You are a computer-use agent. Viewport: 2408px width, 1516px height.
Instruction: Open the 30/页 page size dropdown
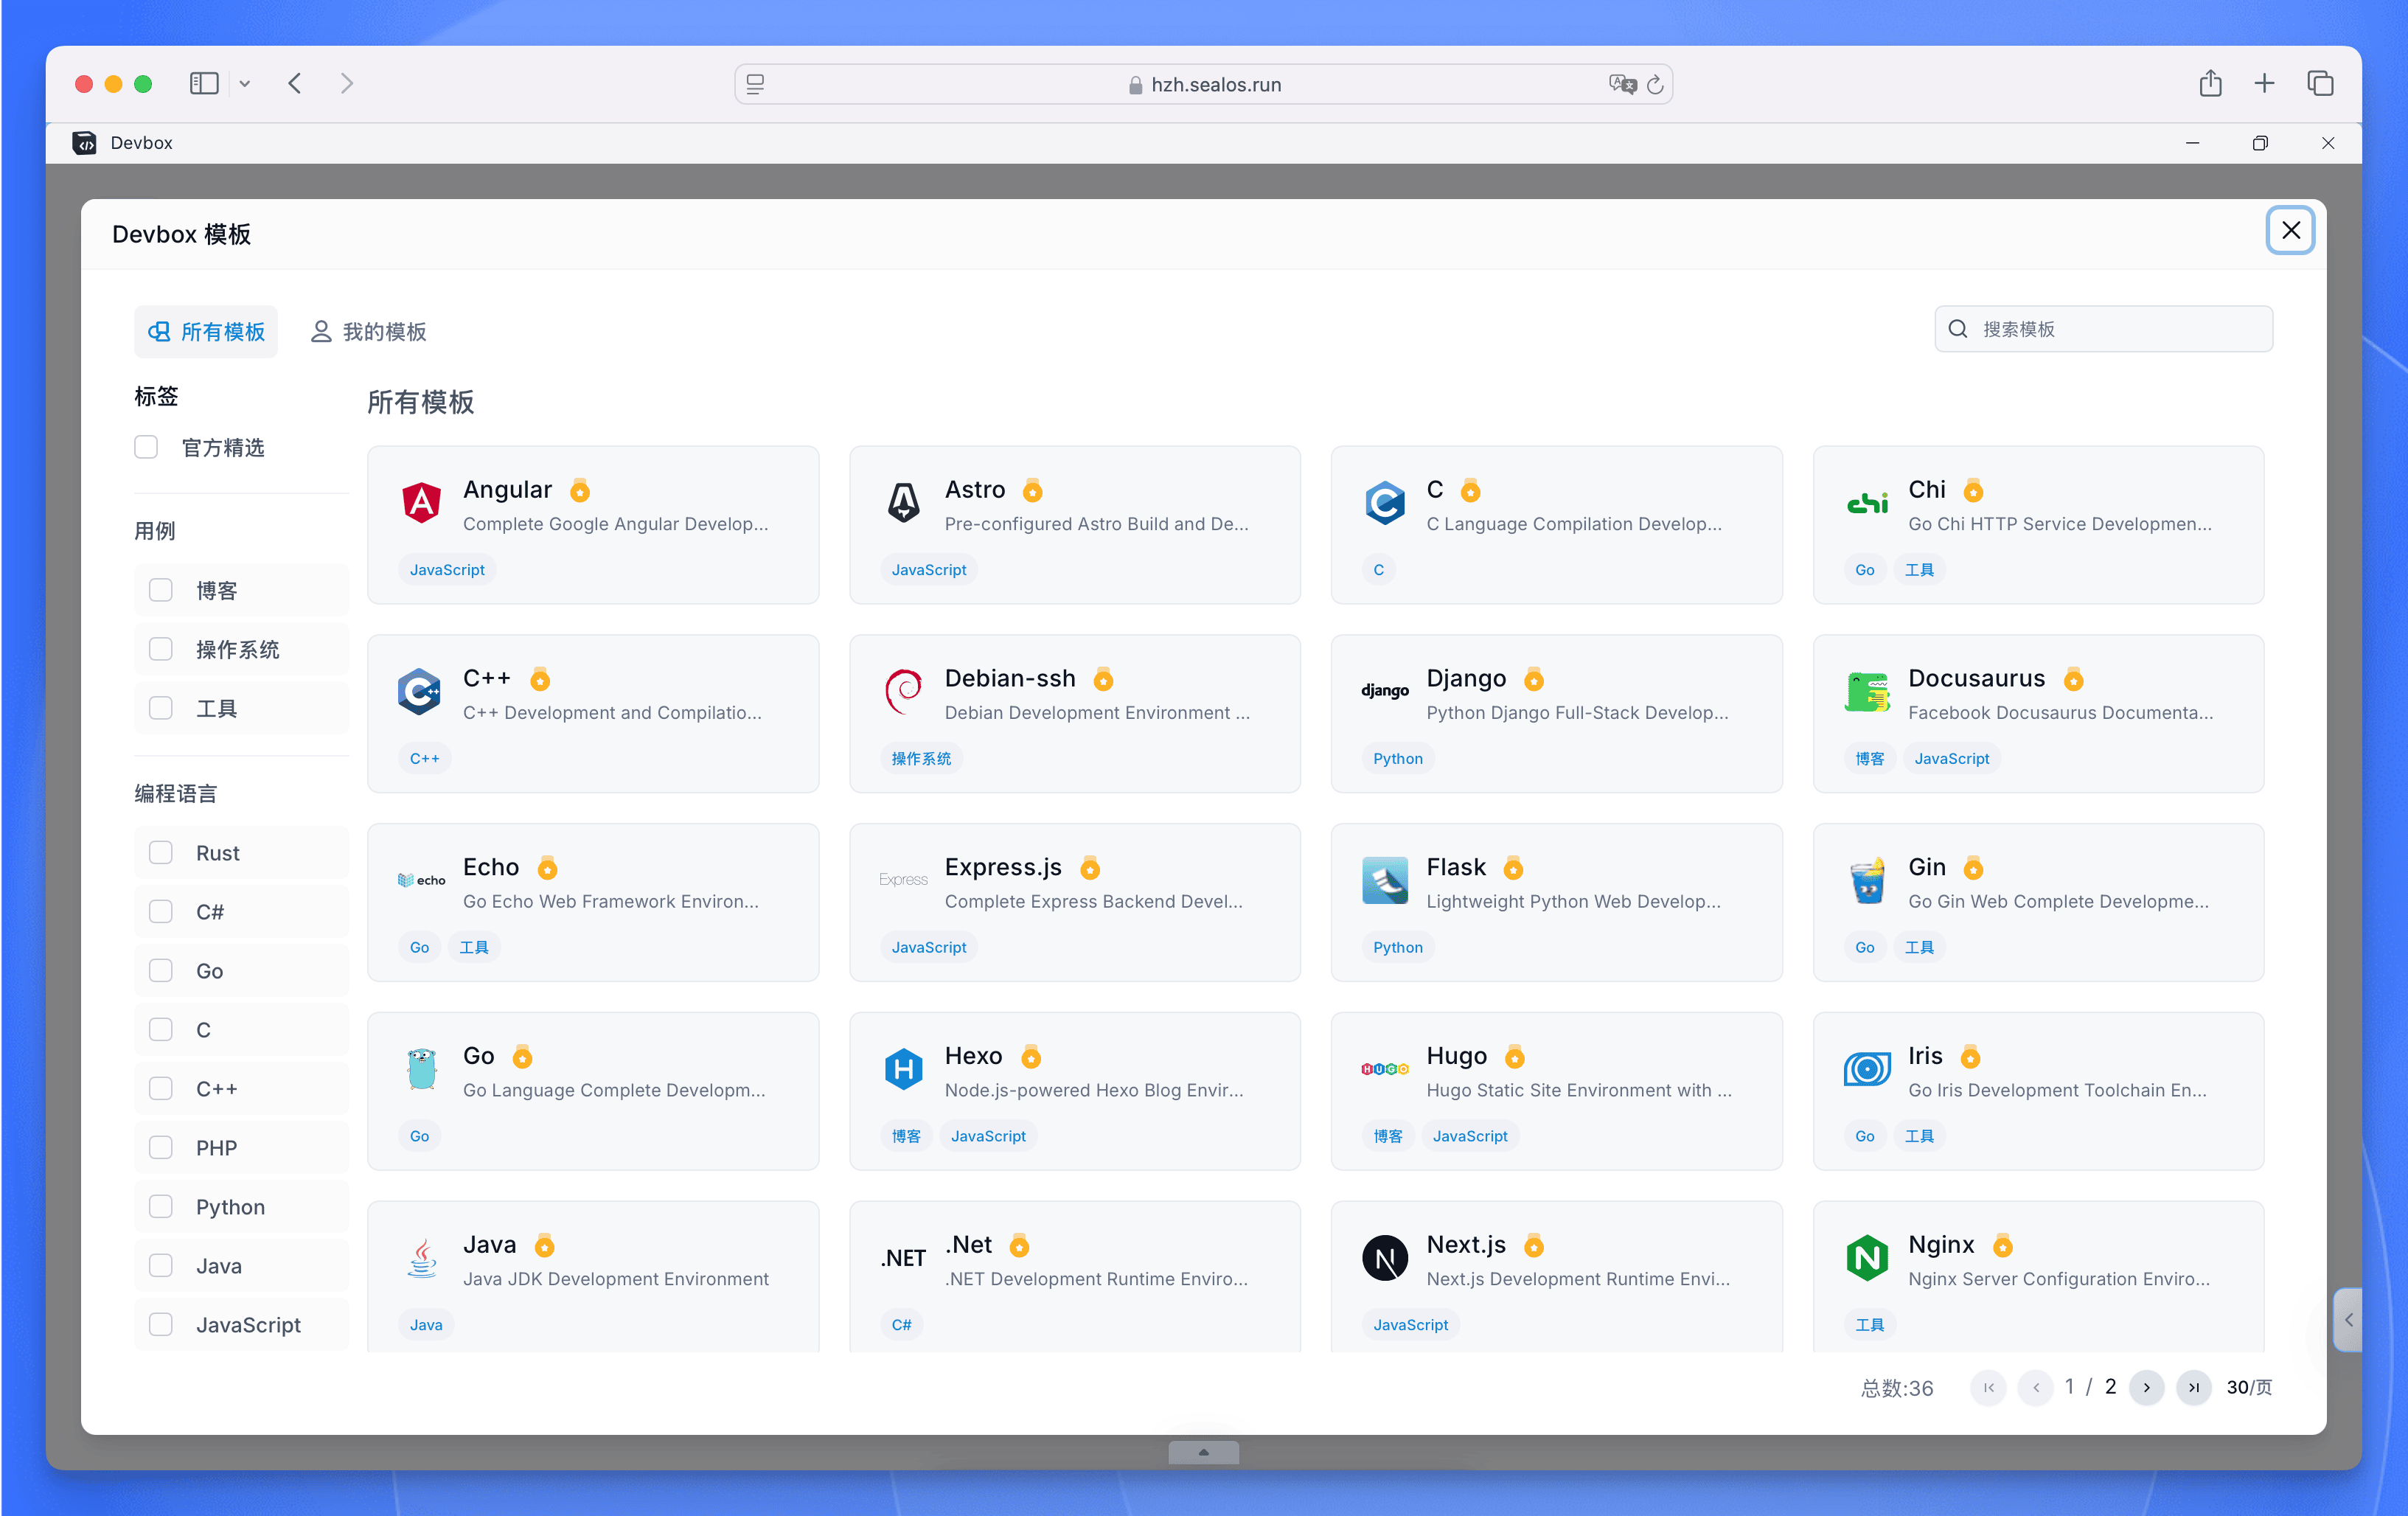2249,1387
